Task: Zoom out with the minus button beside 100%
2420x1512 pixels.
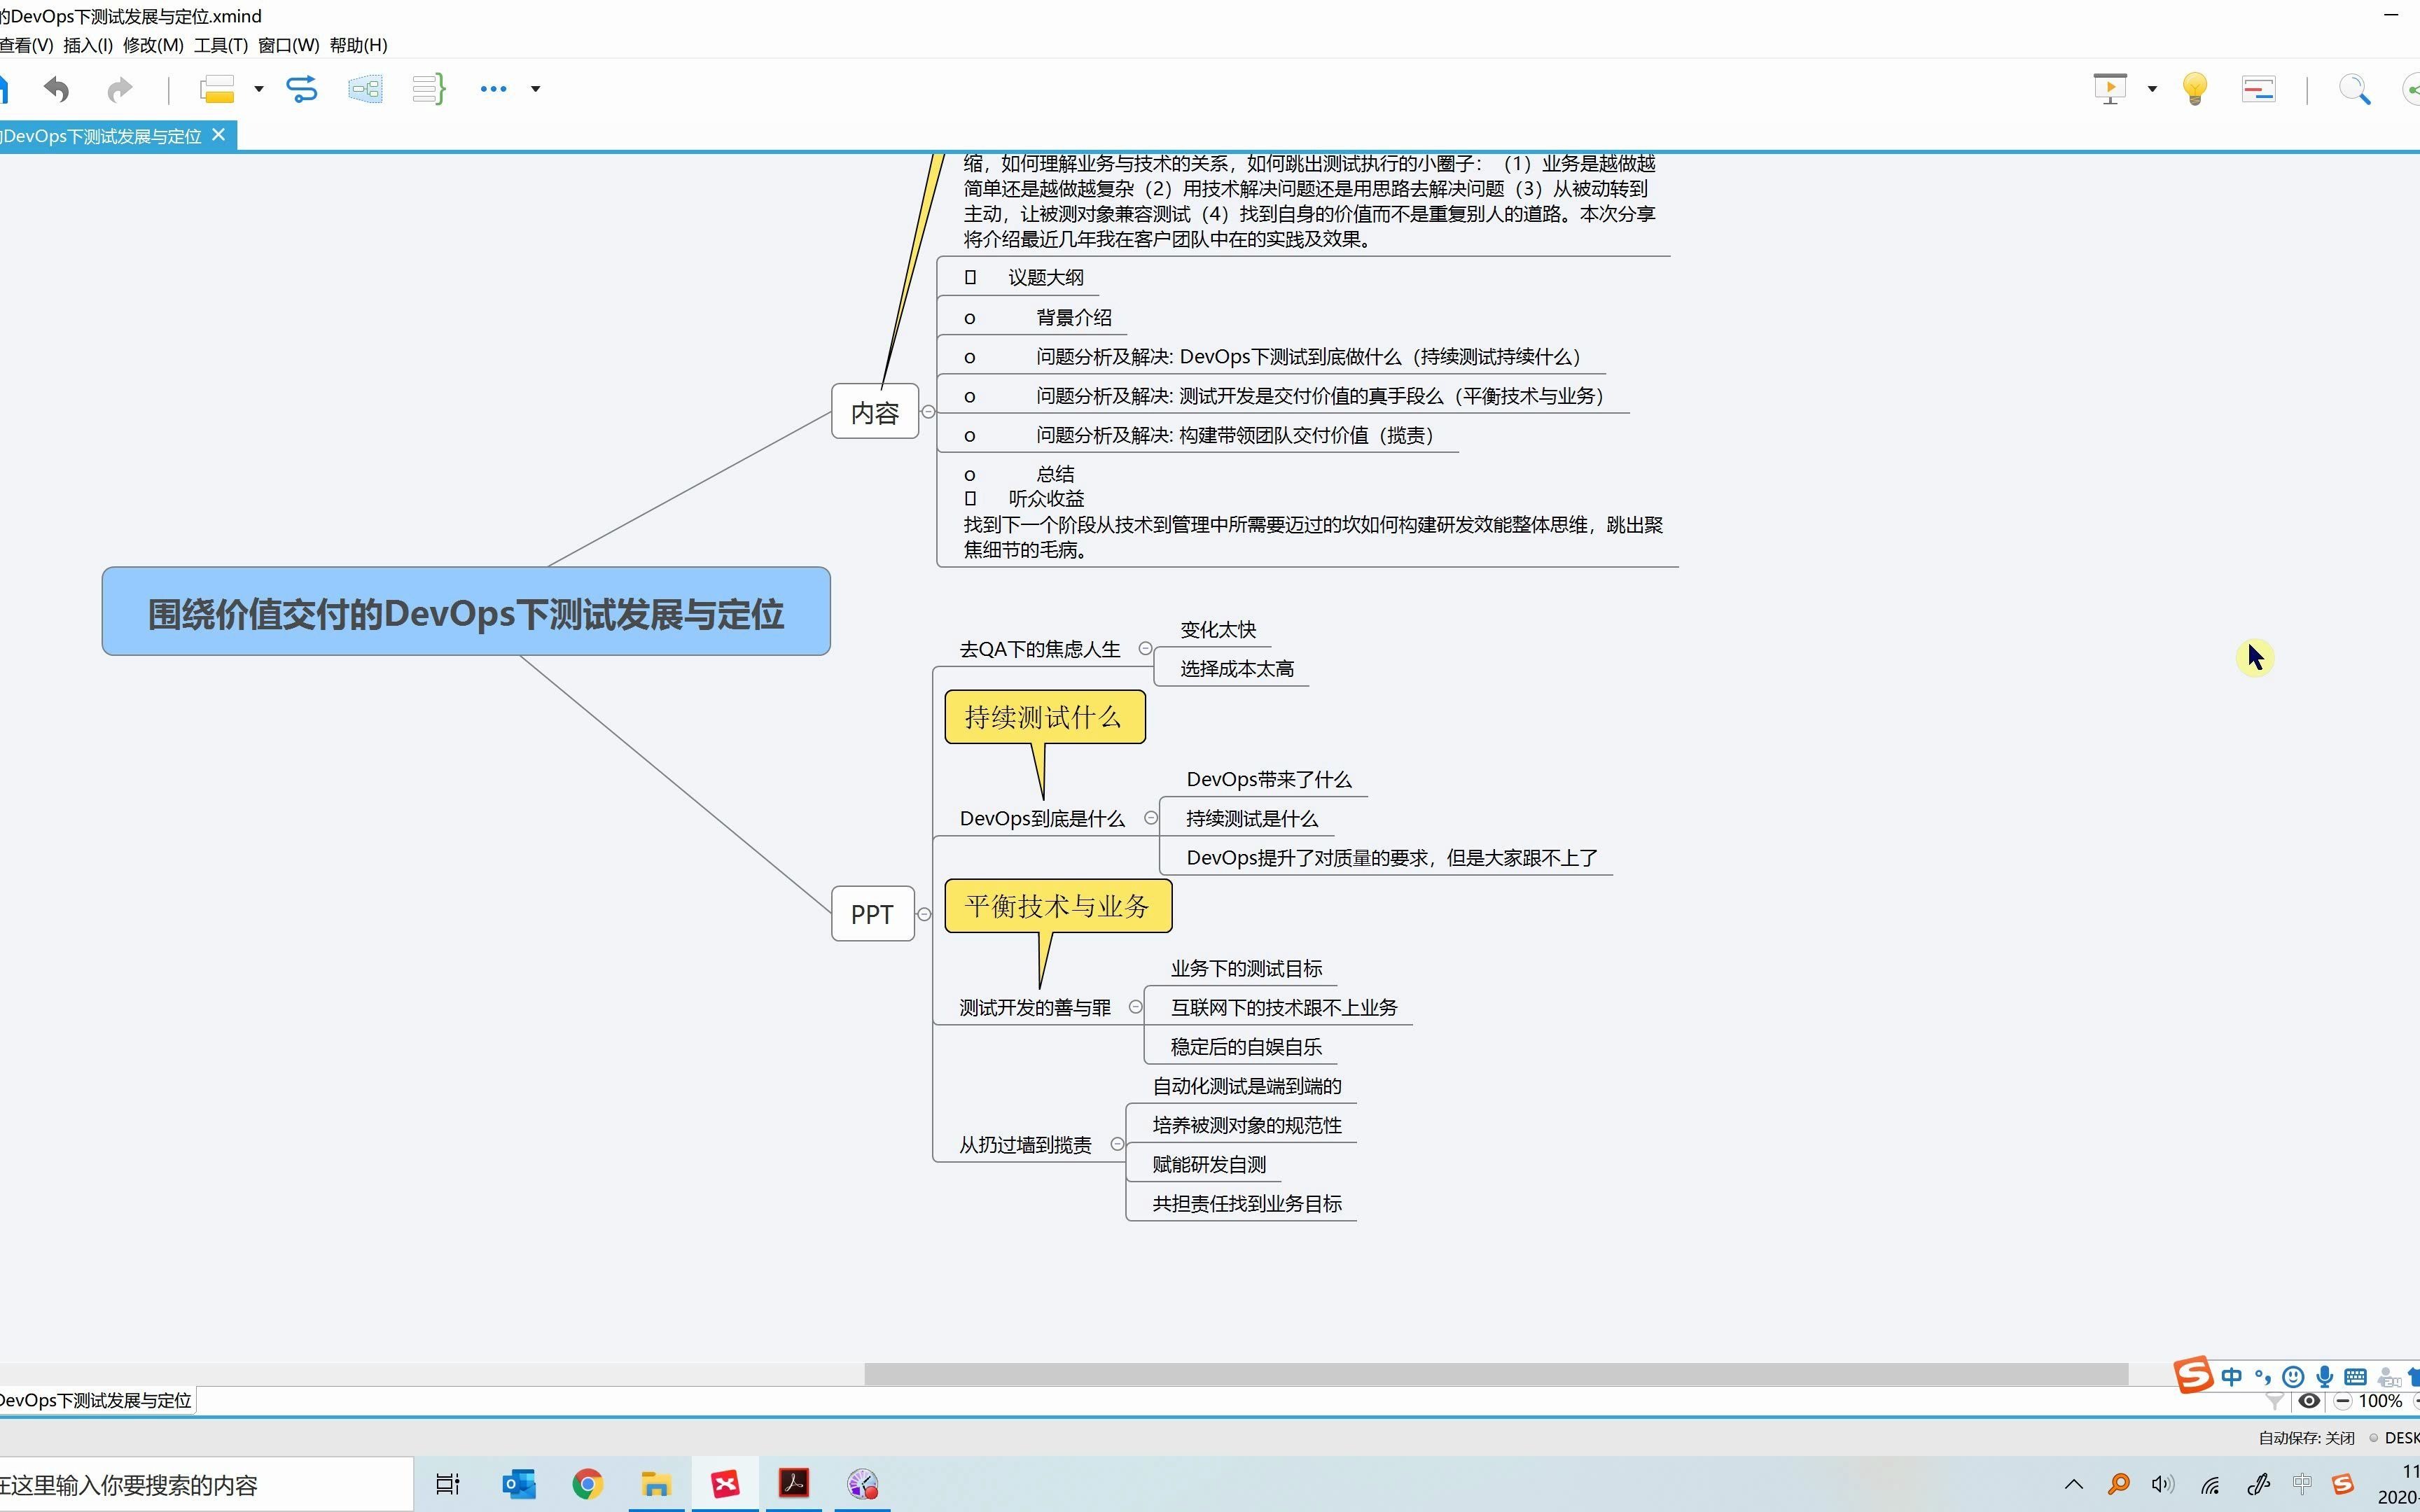Action: tap(2342, 1401)
